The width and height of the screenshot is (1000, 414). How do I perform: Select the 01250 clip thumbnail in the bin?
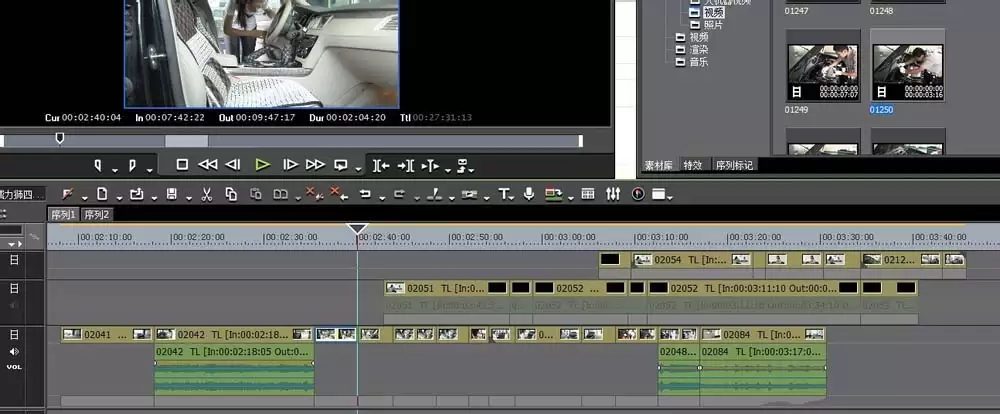point(907,72)
